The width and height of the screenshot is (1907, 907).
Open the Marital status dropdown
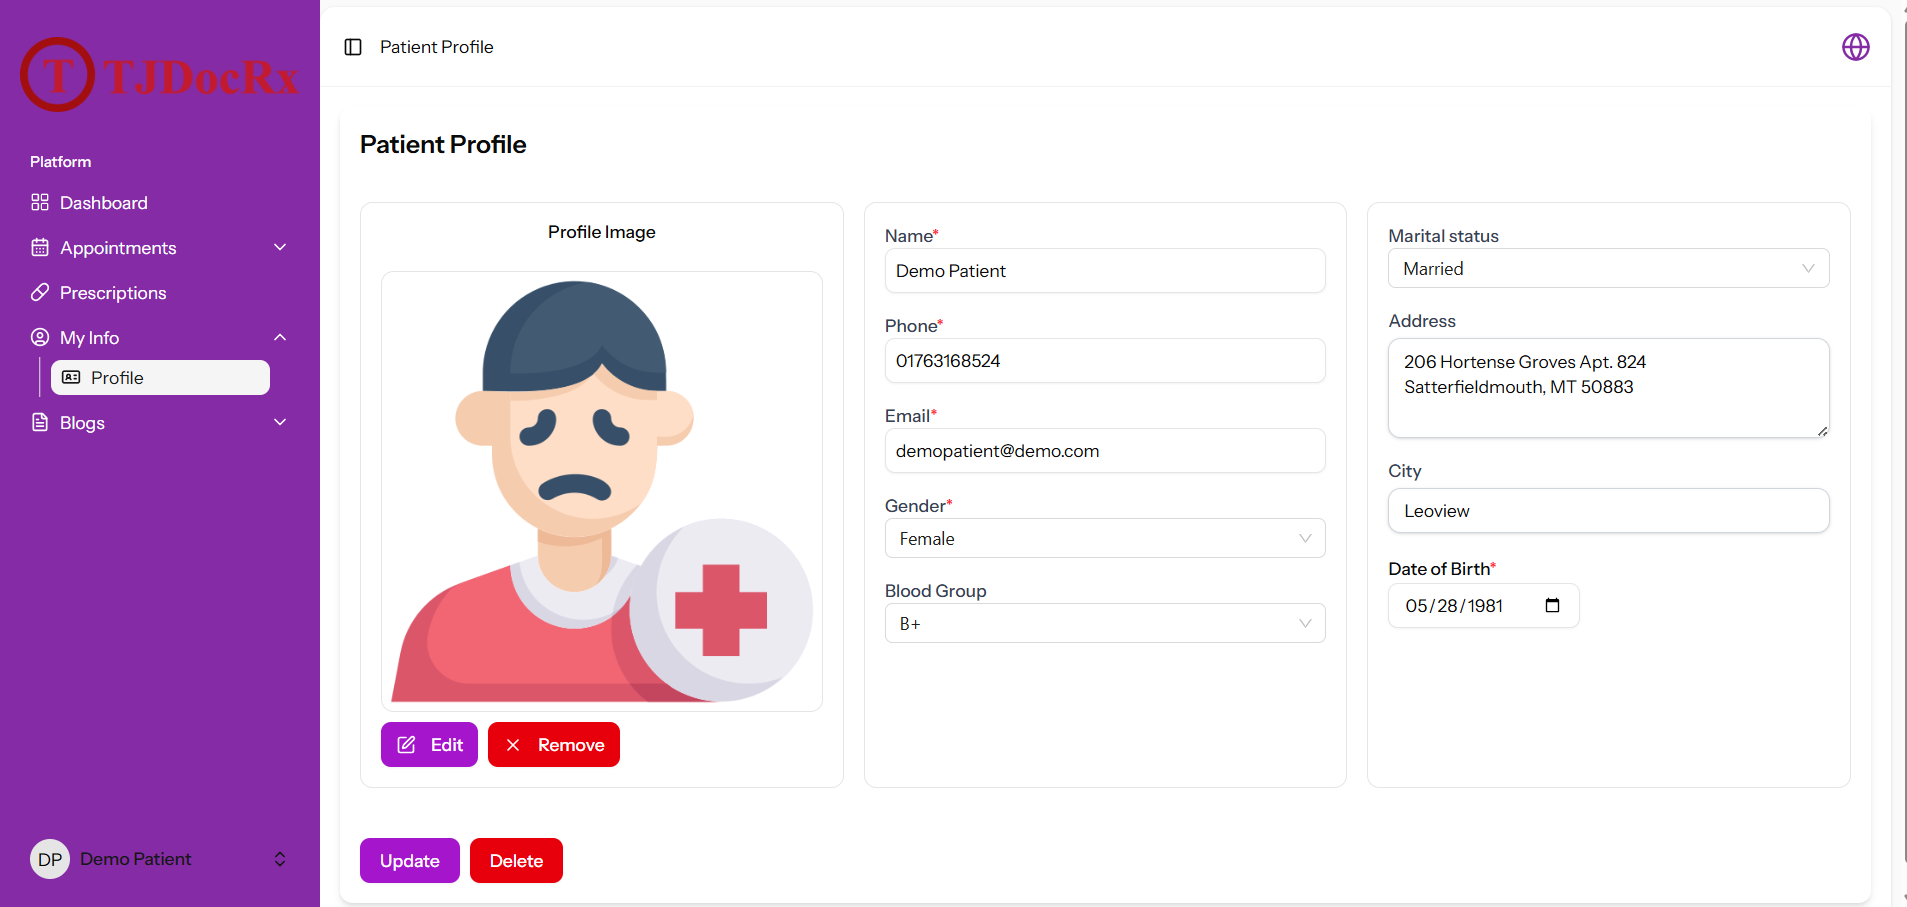[x=1608, y=268]
